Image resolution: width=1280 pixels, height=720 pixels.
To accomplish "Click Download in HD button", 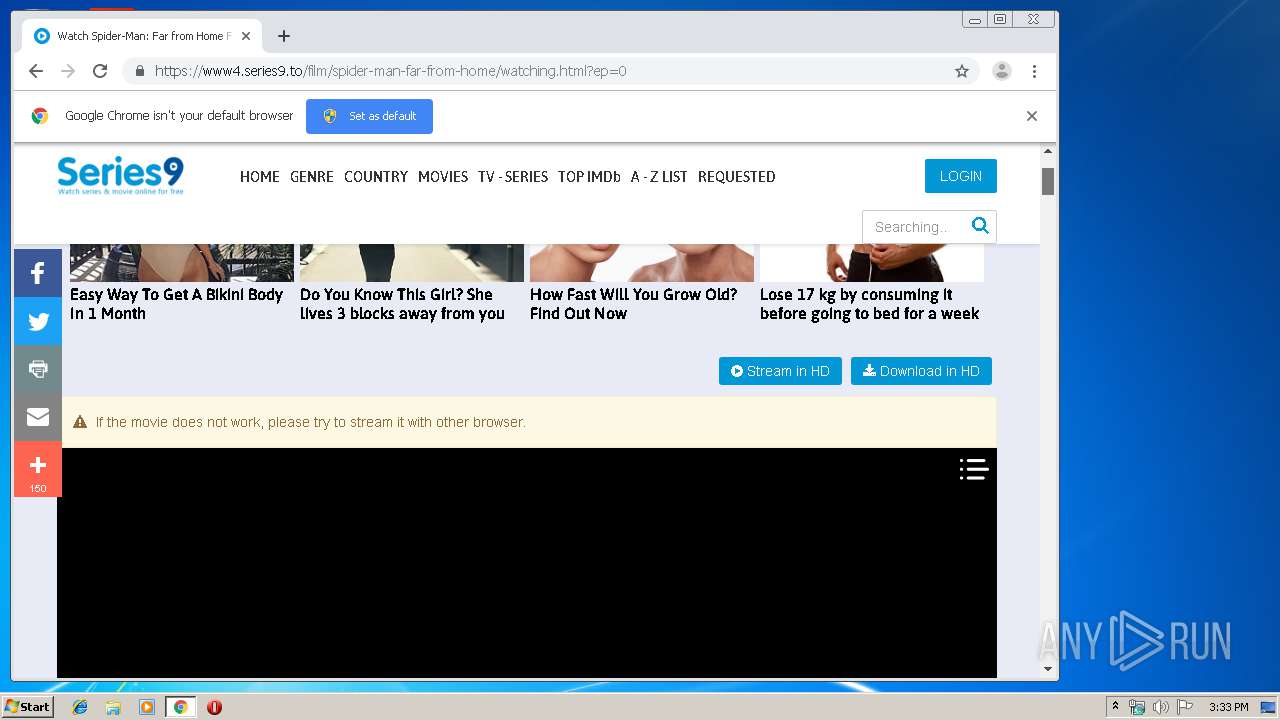I will tap(921, 371).
